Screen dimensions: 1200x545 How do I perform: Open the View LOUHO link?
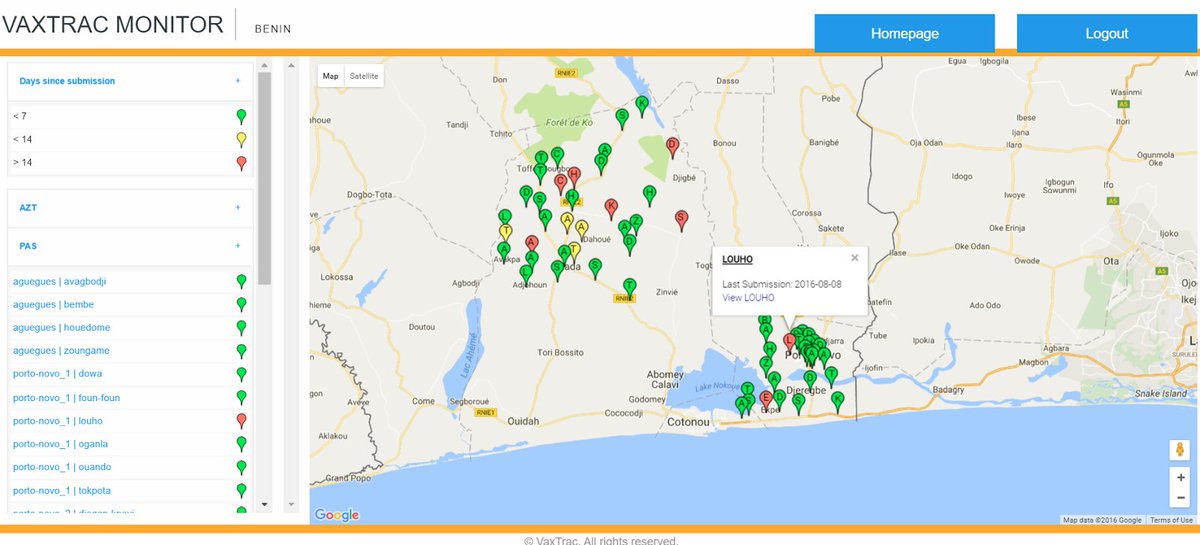748,298
